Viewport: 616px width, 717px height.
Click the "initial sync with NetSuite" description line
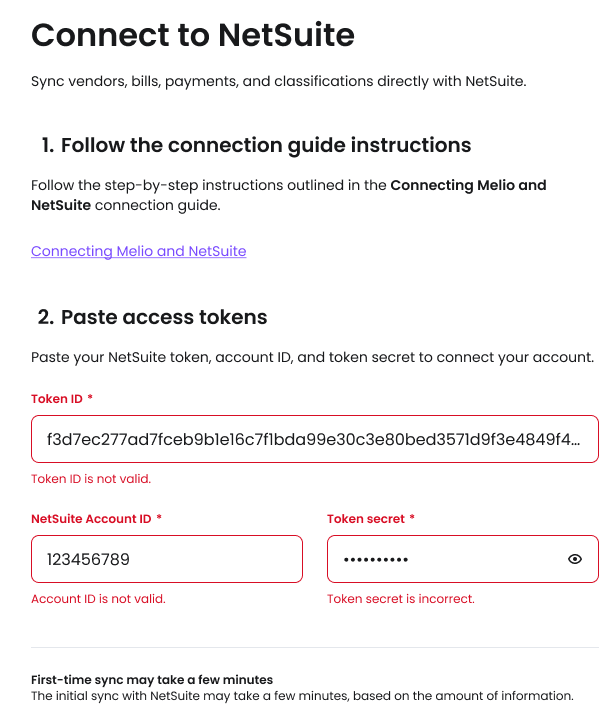coord(302,695)
